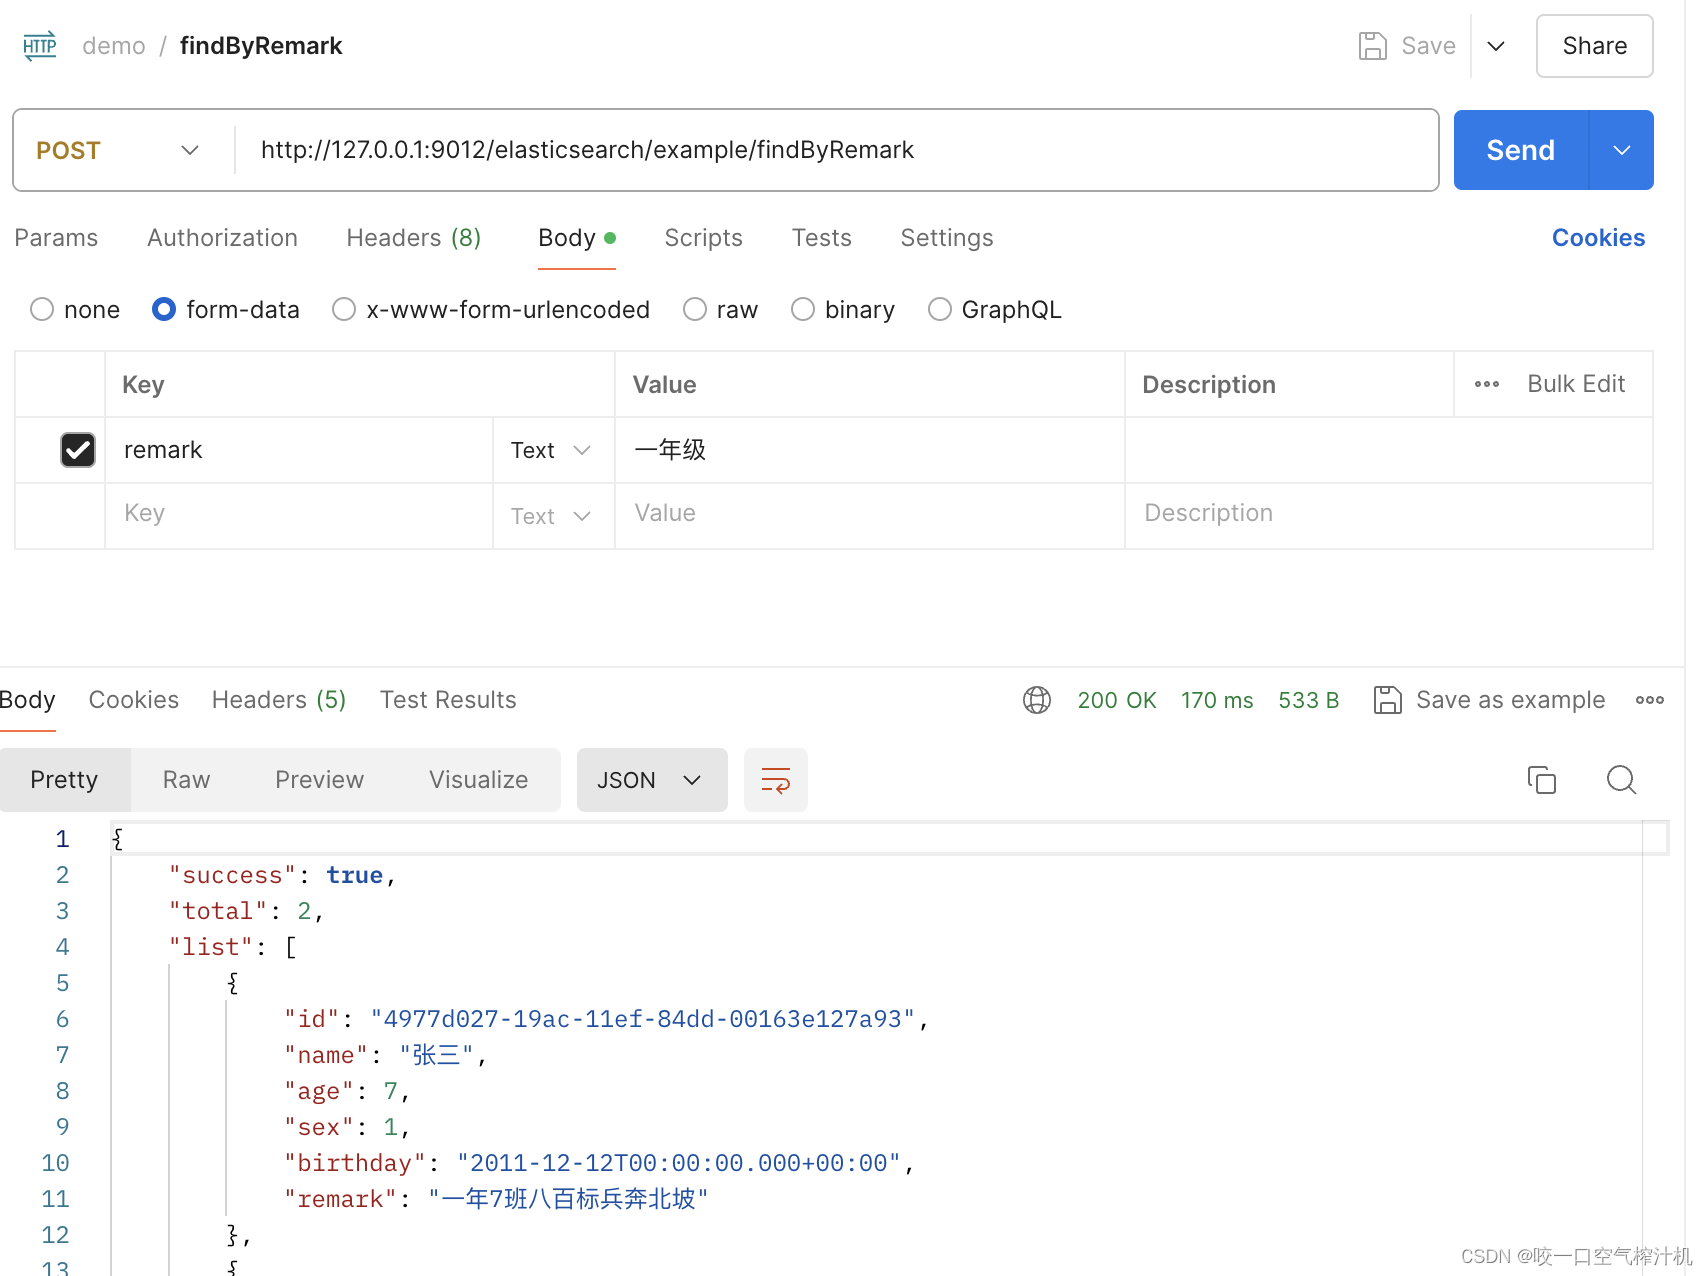Uncheck the remark key checkbox
This screenshot has width=1708, height=1276.
coord(78,449)
